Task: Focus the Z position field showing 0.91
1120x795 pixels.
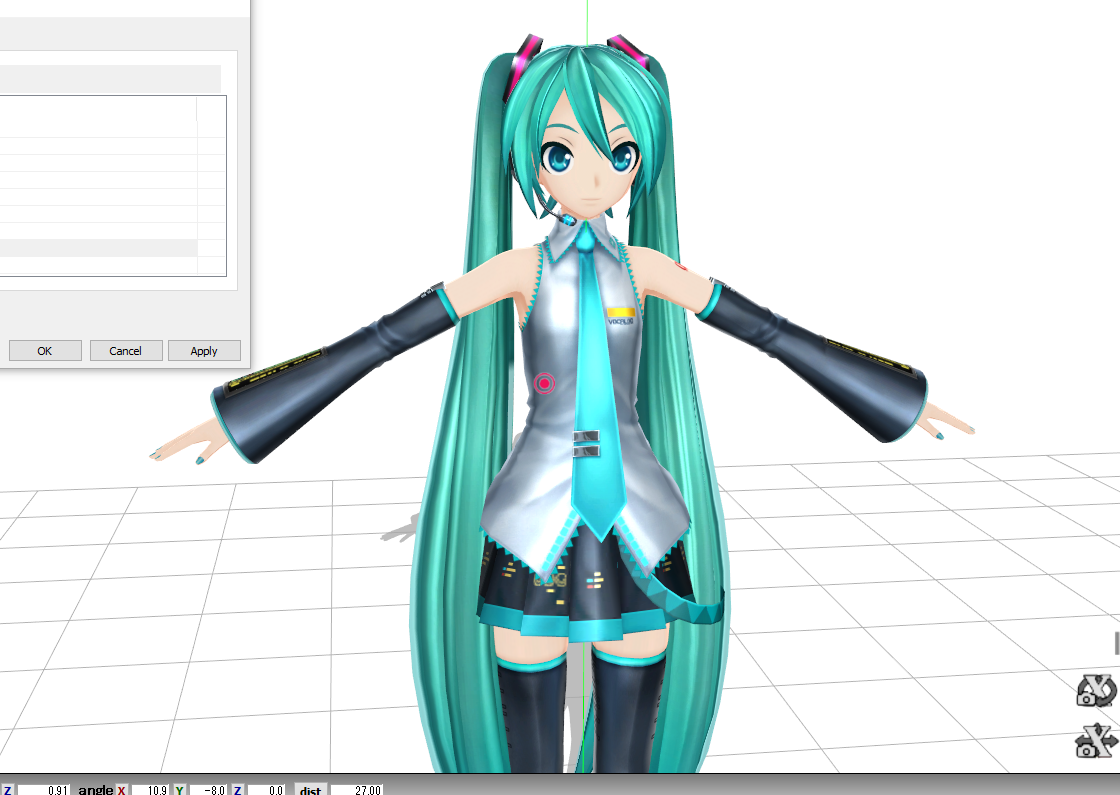Action: (44, 790)
